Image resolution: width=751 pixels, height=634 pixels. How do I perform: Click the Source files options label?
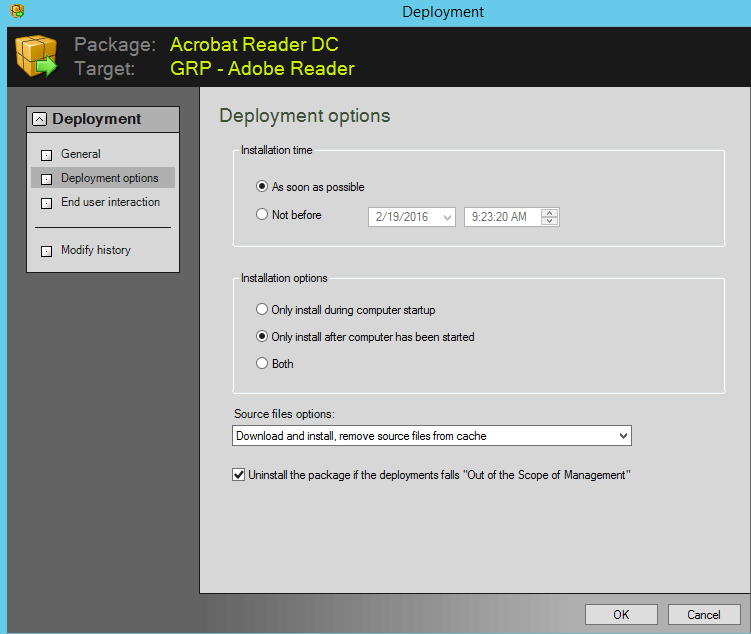pos(284,414)
